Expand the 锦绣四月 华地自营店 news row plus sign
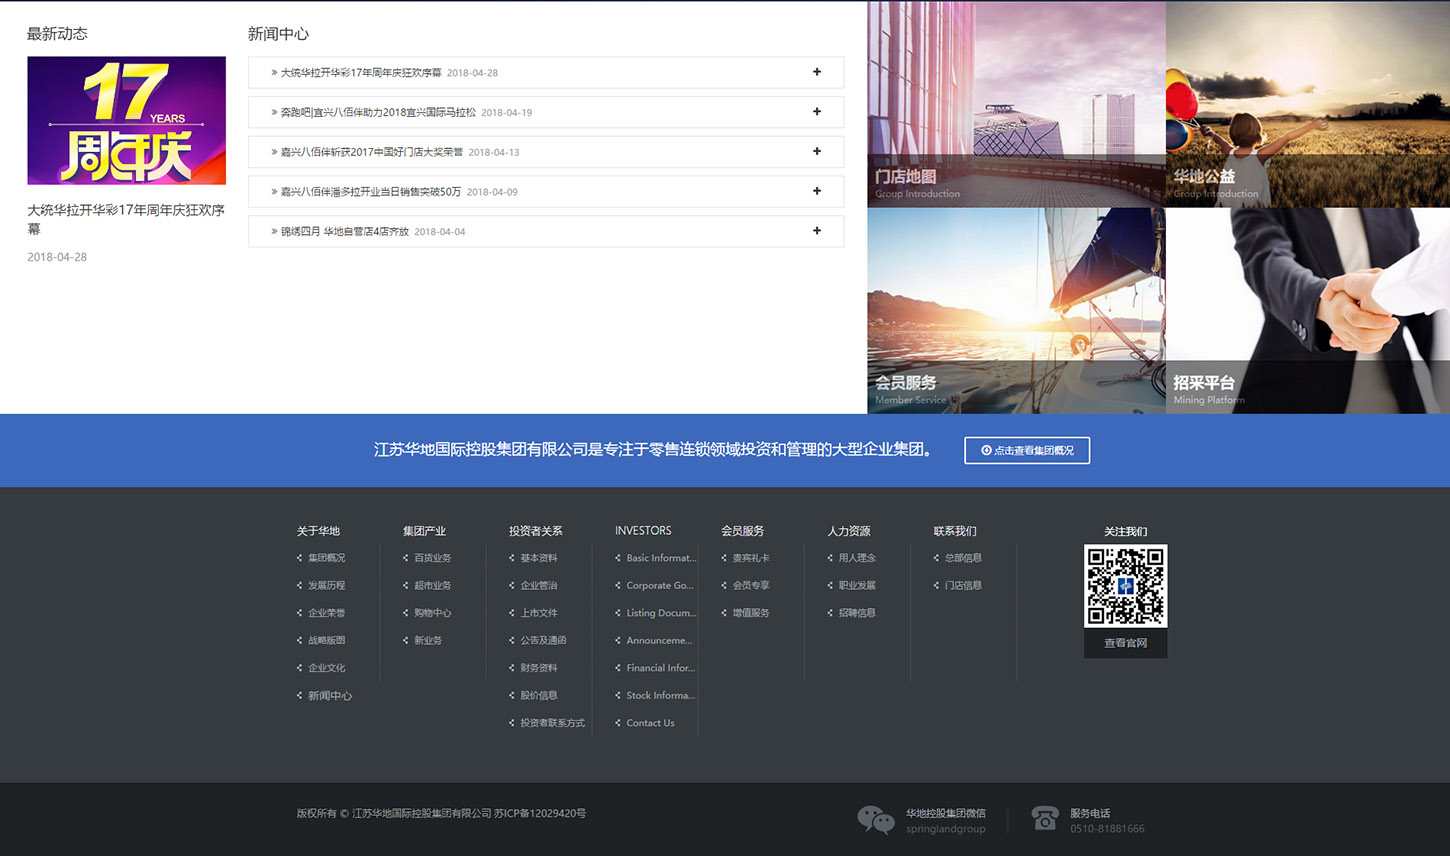1450x856 pixels. point(817,231)
